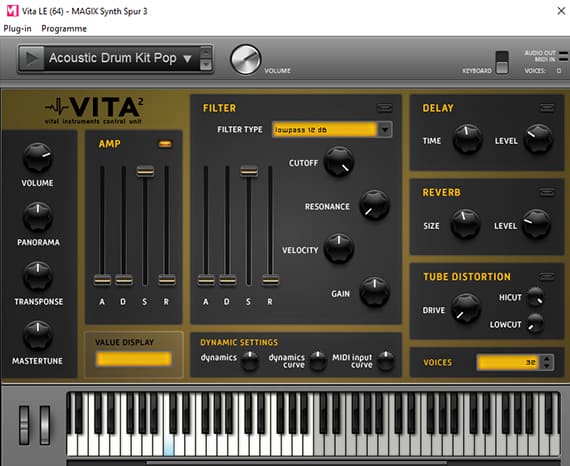Screen dimensions: 570x466
Task: Click the MAGIX app icon in title bar
Action: [x=12, y=11]
